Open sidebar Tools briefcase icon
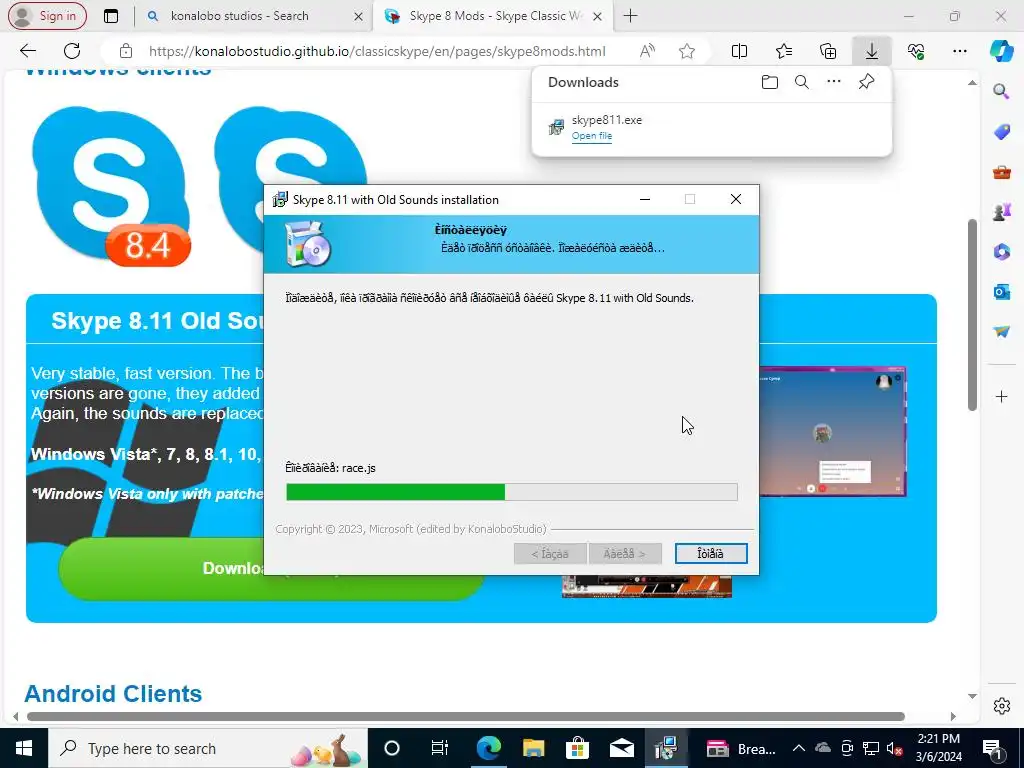This screenshot has height=768, width=1024. tap(1001, 172)
